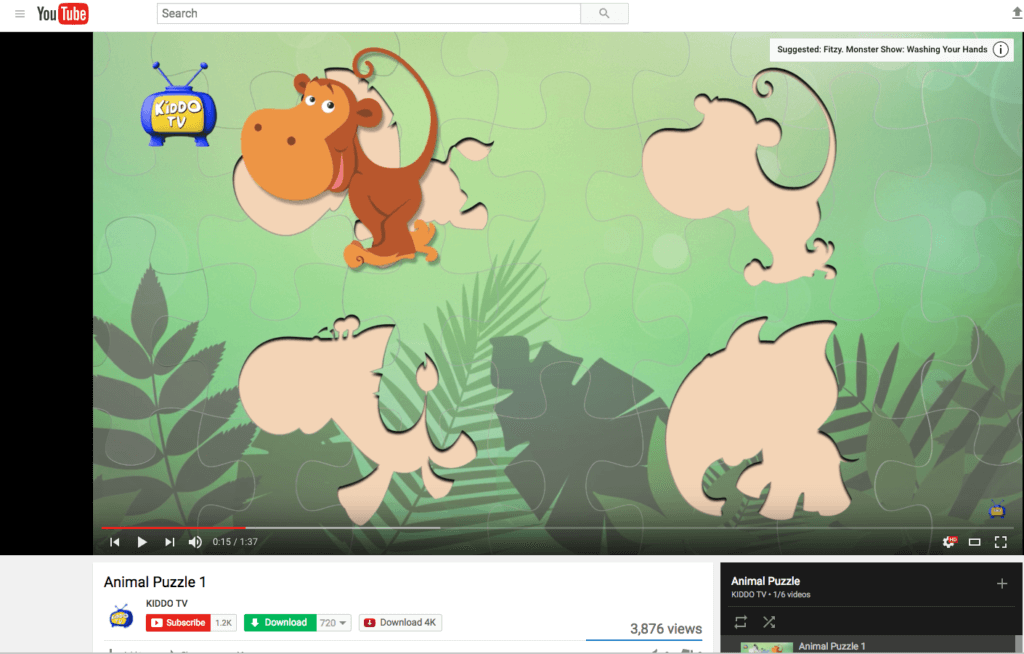Open the player settings gear

point(949,542)
